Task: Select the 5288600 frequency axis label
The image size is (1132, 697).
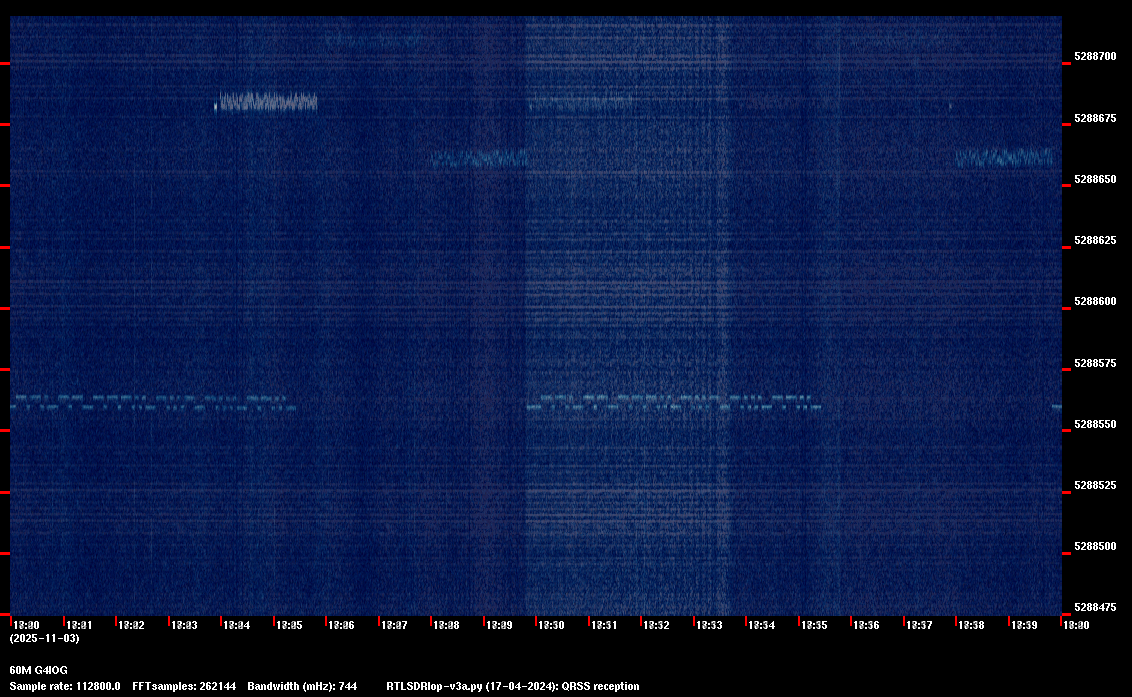Action: pyautogui.click(x=1094, y=301)
